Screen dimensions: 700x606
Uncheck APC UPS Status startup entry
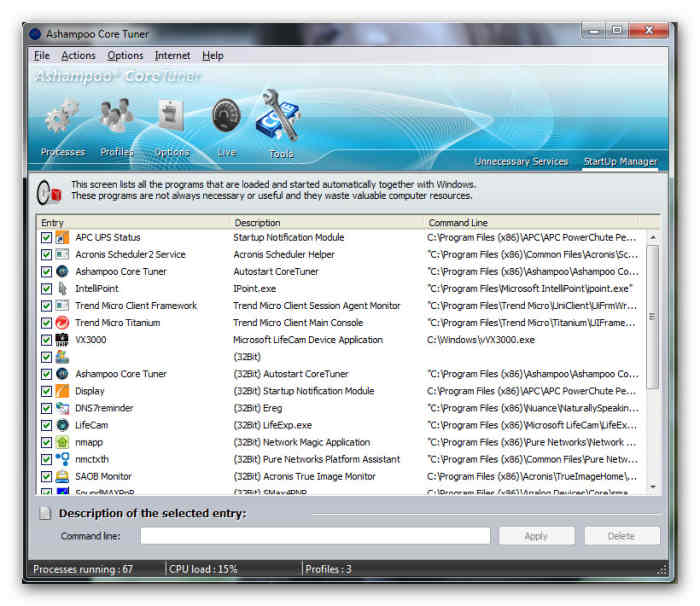coord(46,238)
